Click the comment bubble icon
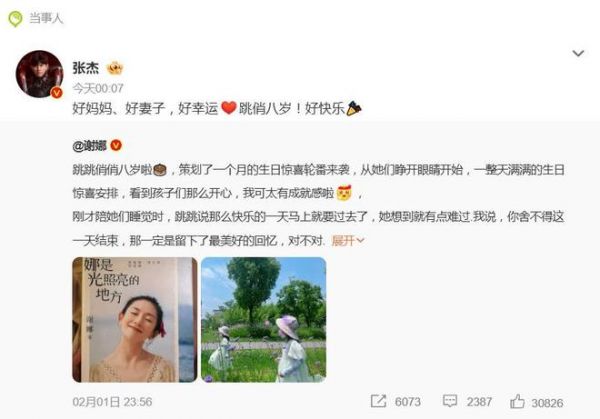Screen dimensions: 600x419 coord(450,401)
